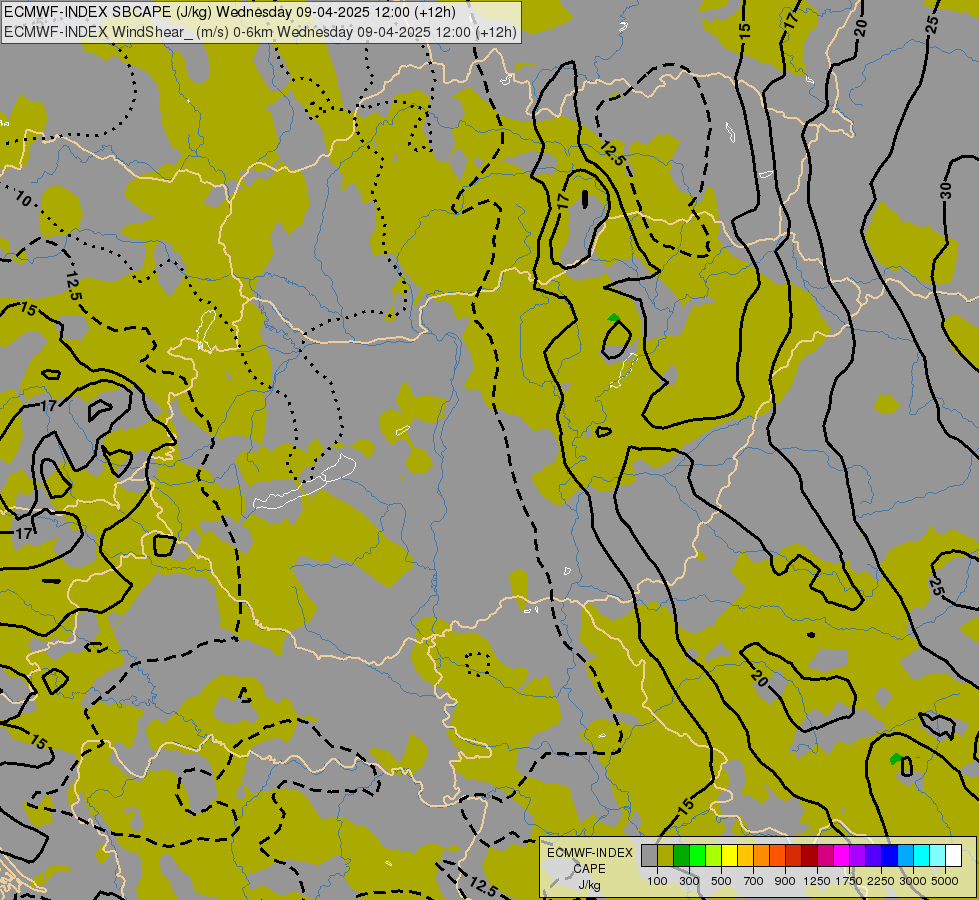This screenshot has width=979, height=900.
Task: Click the 5000 legend value label
Action: pyautogui.click(x=945, y=881)
